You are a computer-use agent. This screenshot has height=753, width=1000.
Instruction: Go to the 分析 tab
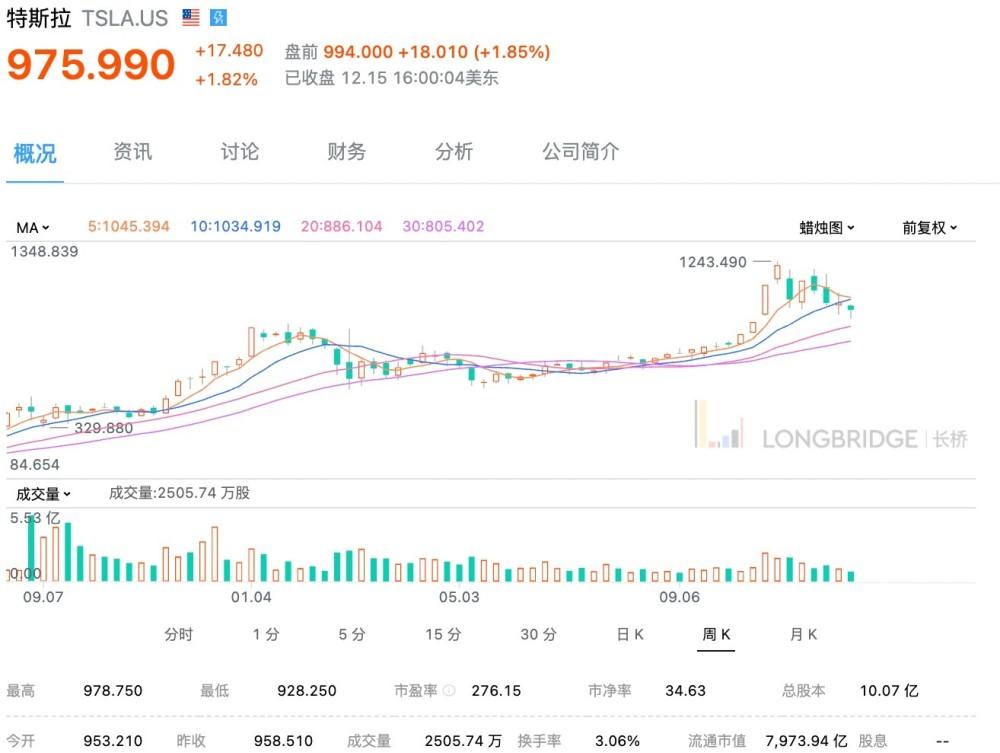point(453,152)
